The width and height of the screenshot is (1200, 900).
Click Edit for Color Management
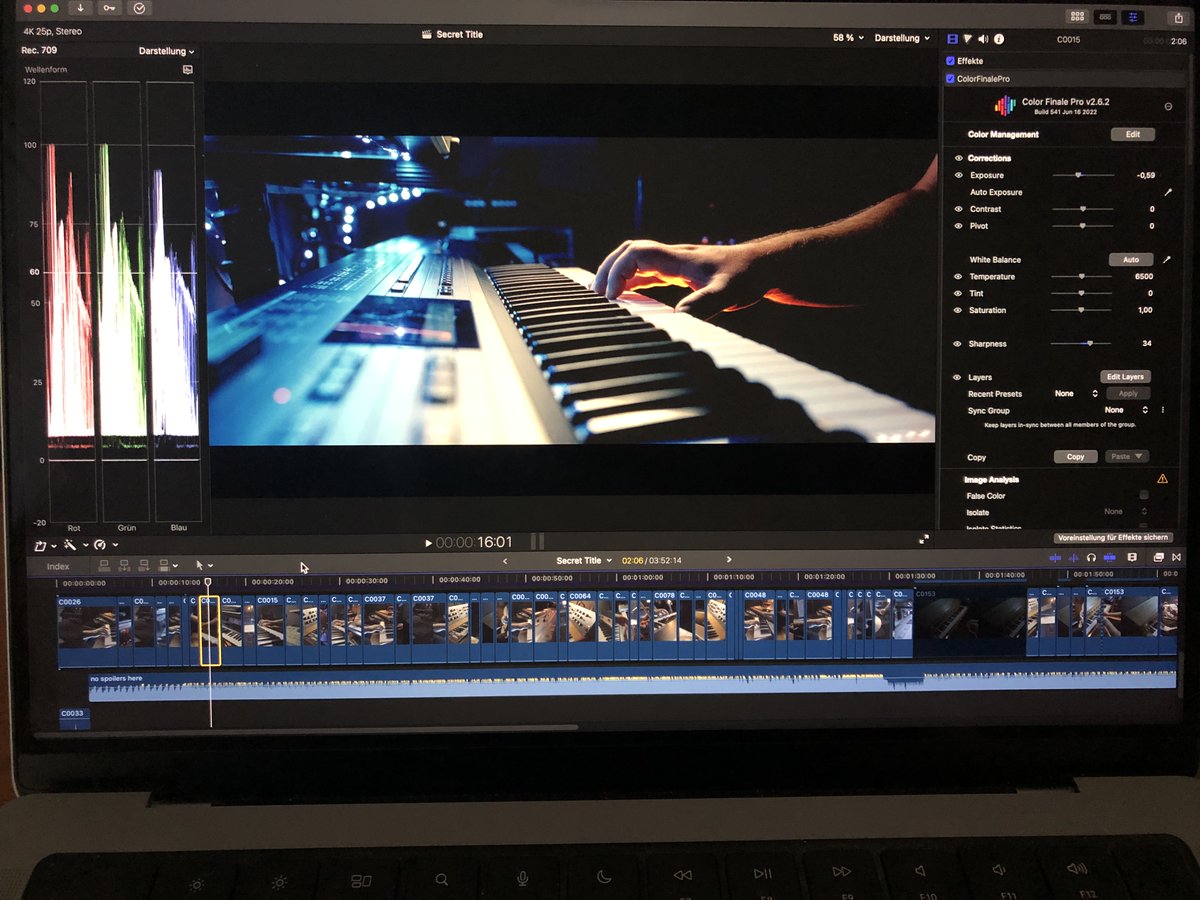coord(1132,134)
